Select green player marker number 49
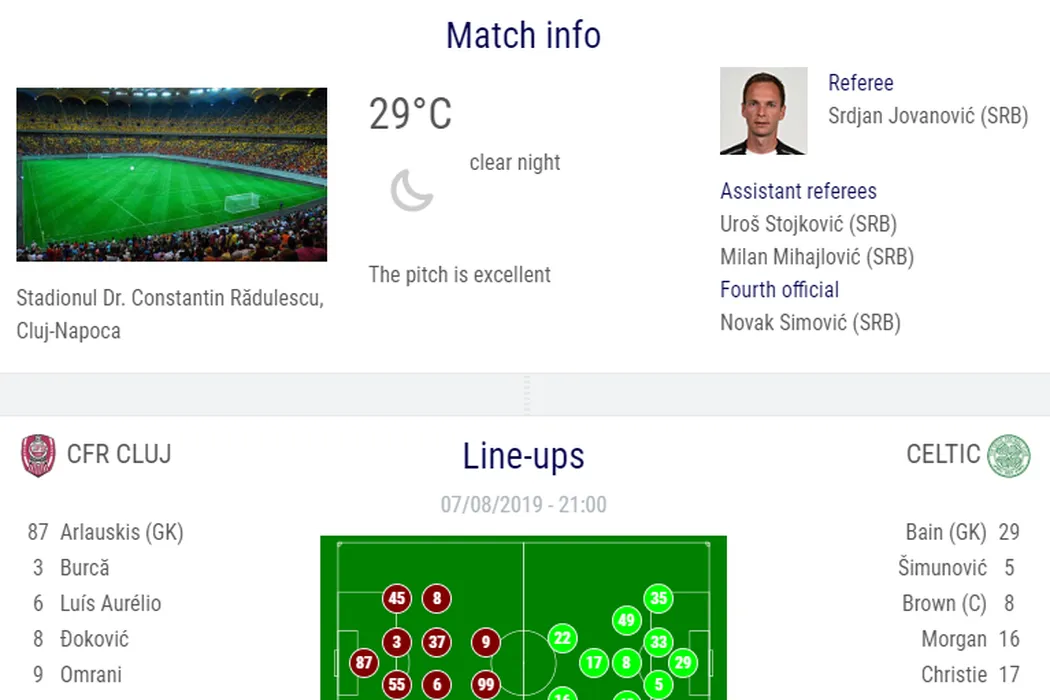The height and width of the screenshot is (700, 1050). pyautogui.click(x=626, y=620)
